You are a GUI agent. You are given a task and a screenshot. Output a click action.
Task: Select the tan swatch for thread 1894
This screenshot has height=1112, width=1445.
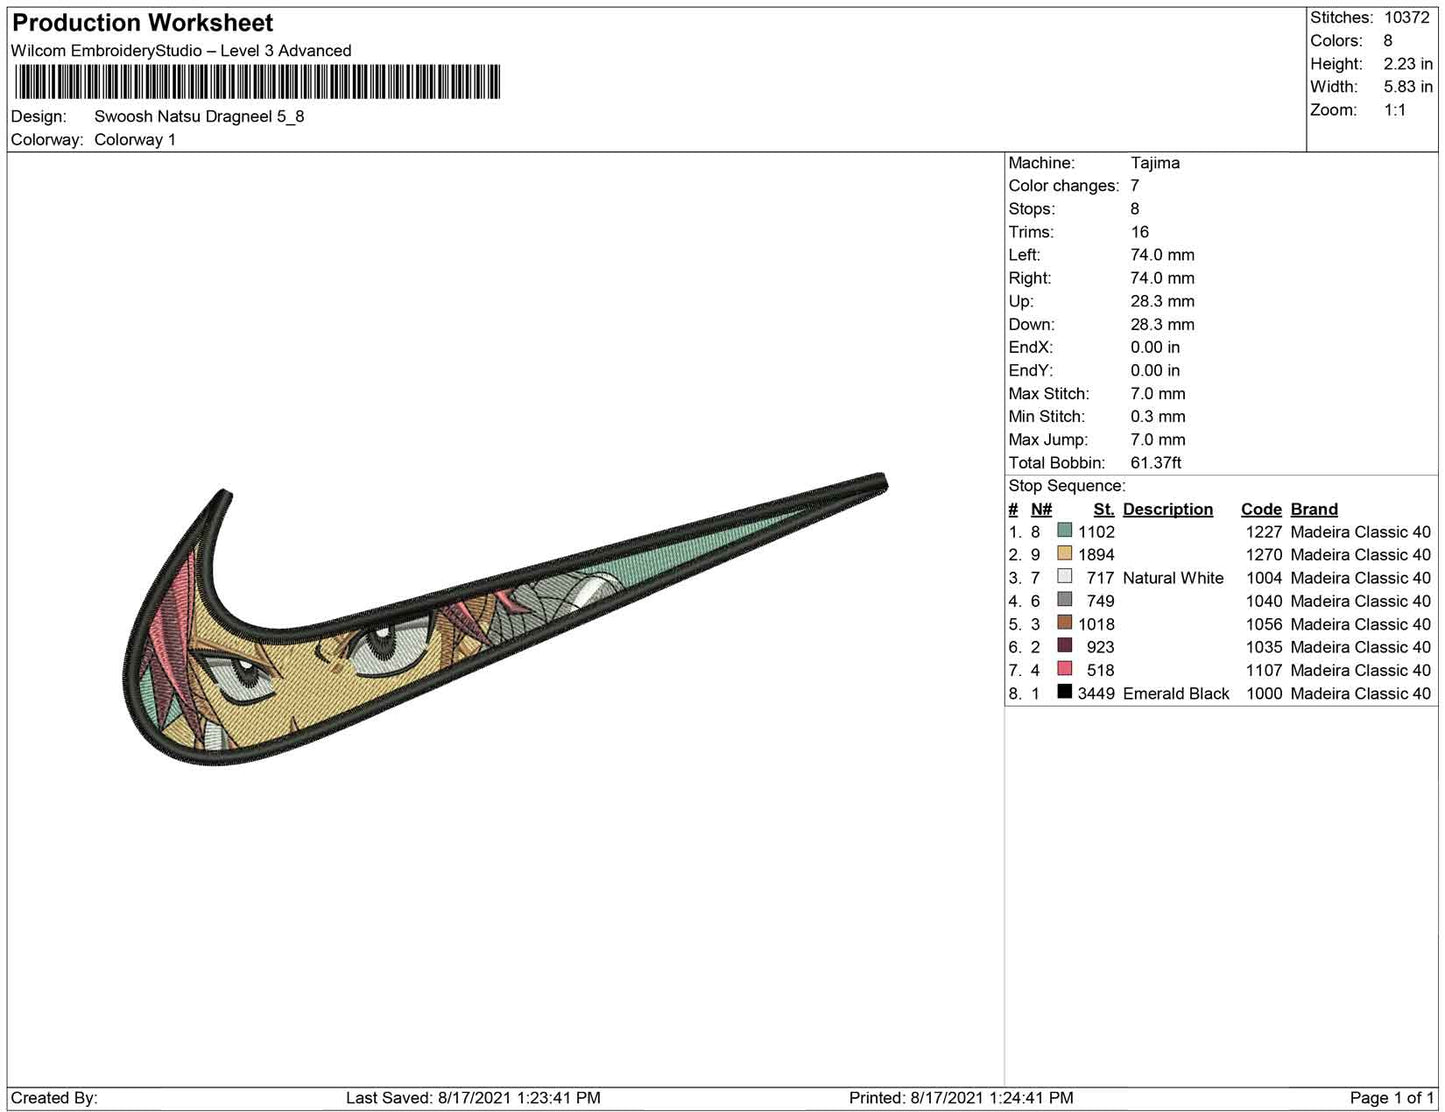(x=1065, y=555)
